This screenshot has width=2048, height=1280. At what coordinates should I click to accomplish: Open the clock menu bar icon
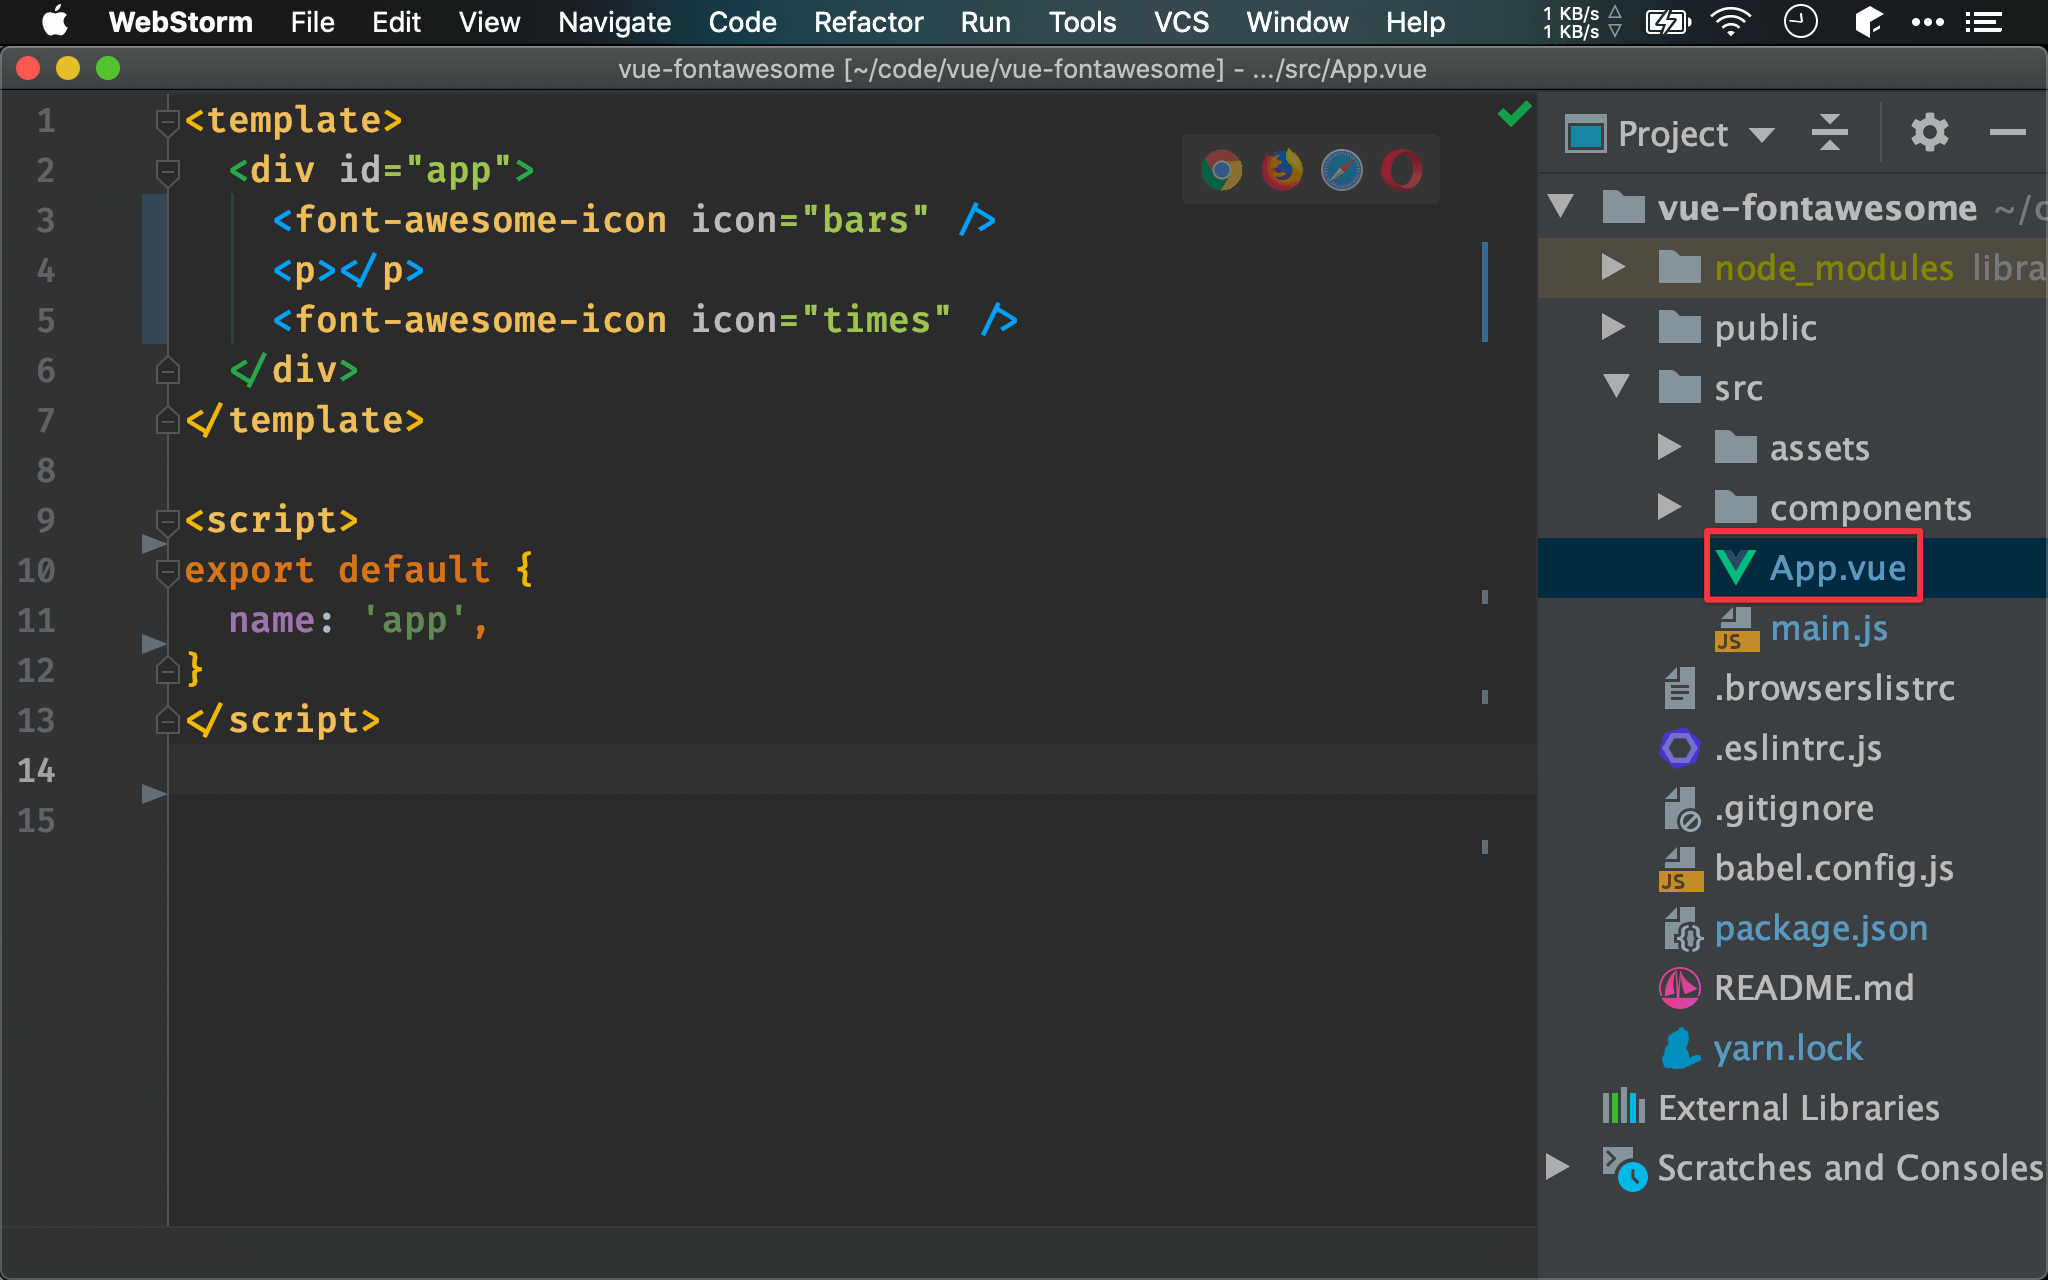(x=1800, y=22)
